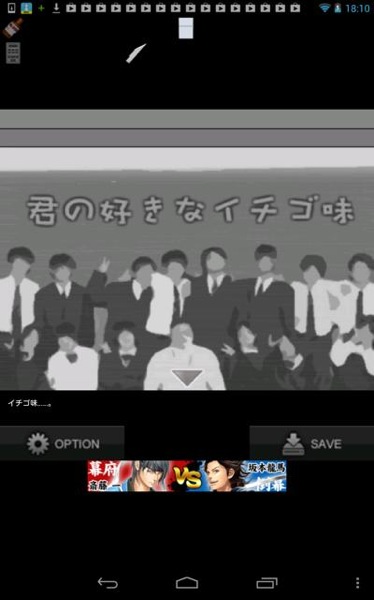Viewport: 374px width, 600px height.
Task: Tap the group photo scene with イチゴ味 text
Action: point(187,269)
